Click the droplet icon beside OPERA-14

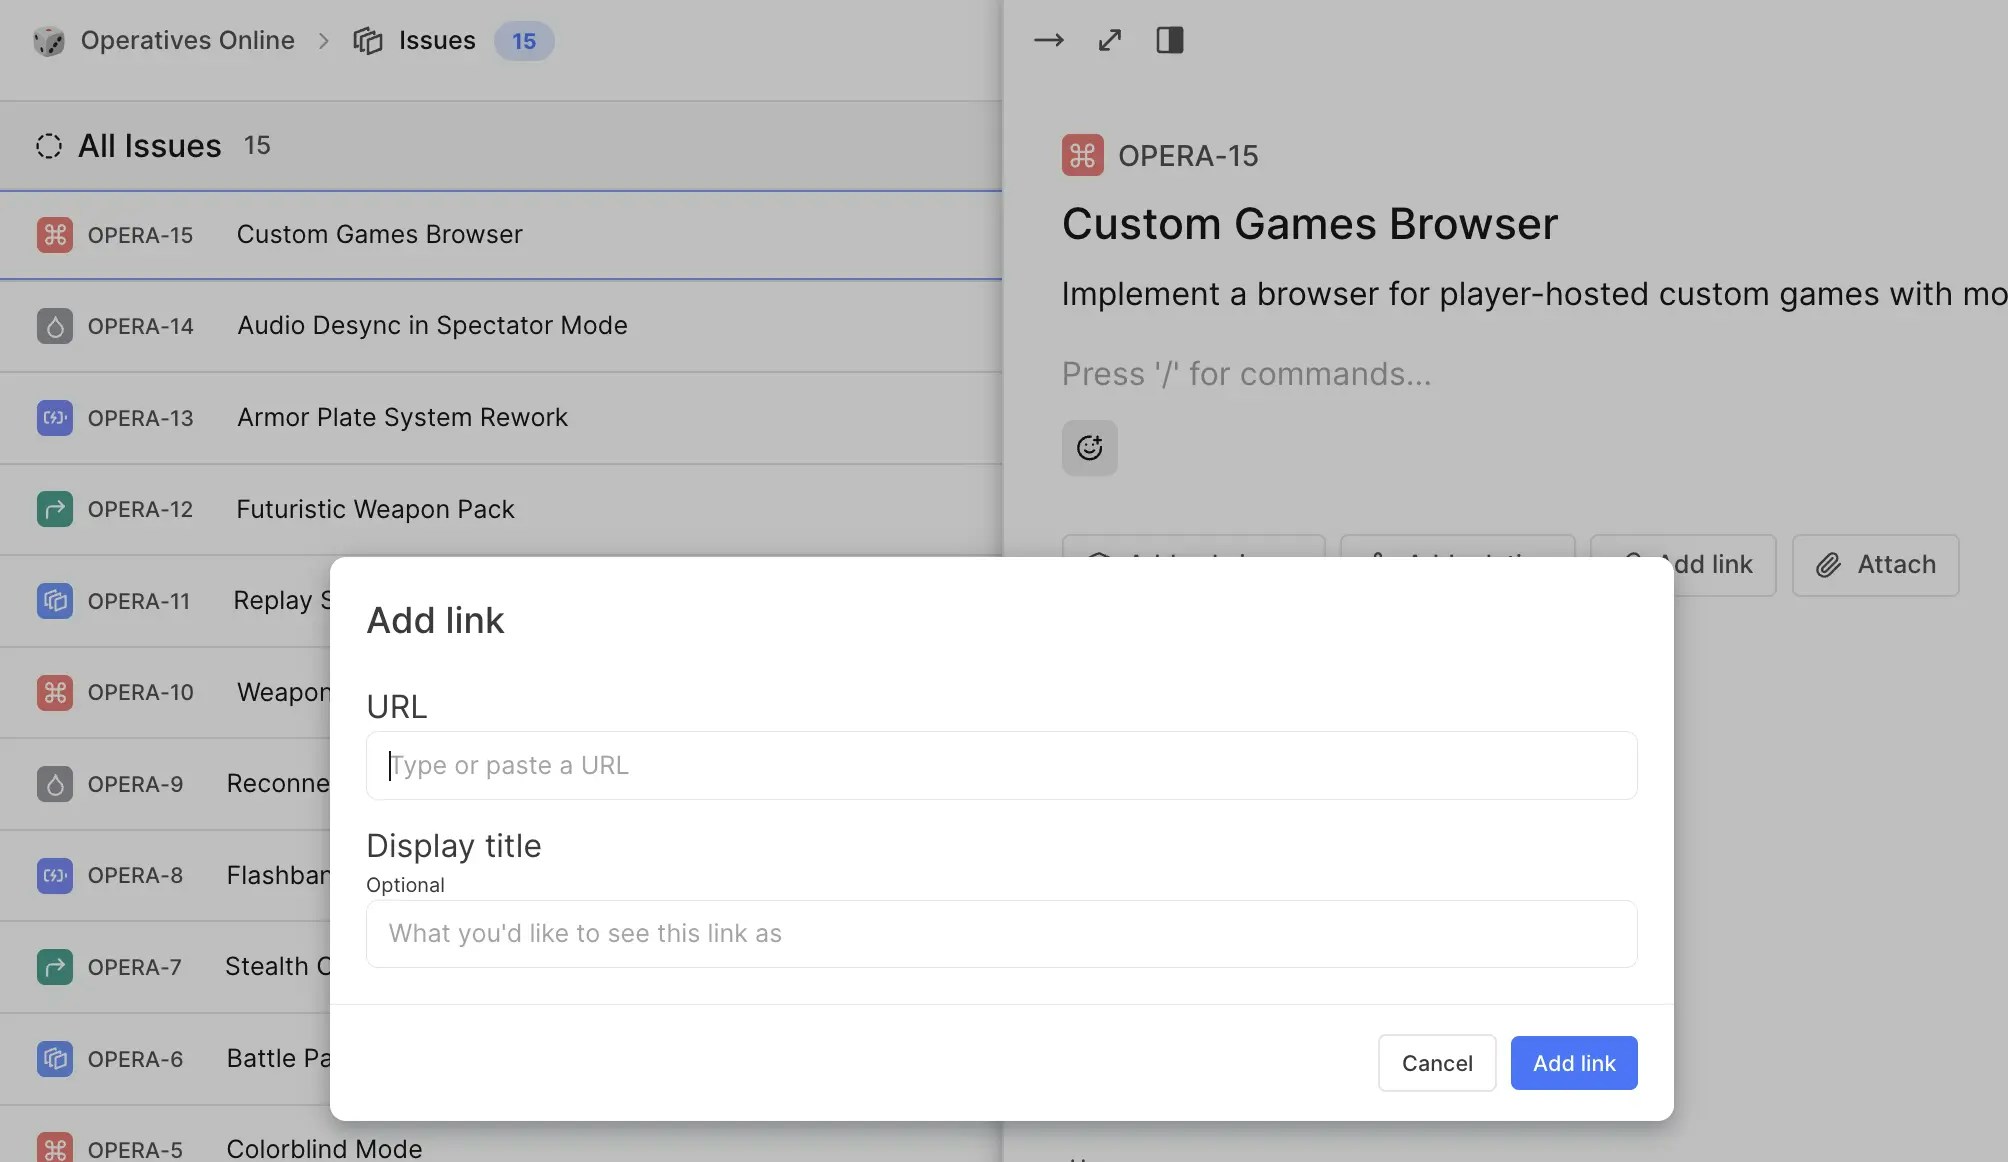(55, 326)
